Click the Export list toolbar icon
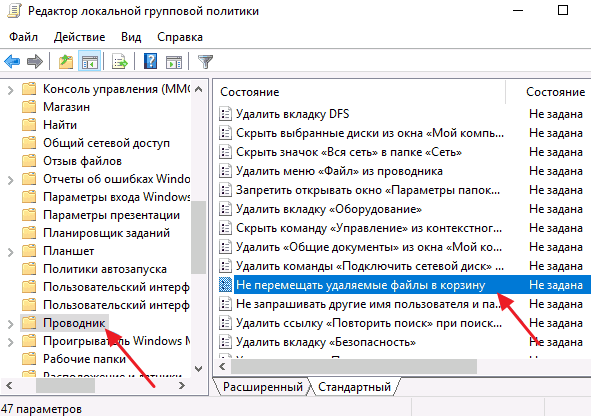 tap(119, 61)
